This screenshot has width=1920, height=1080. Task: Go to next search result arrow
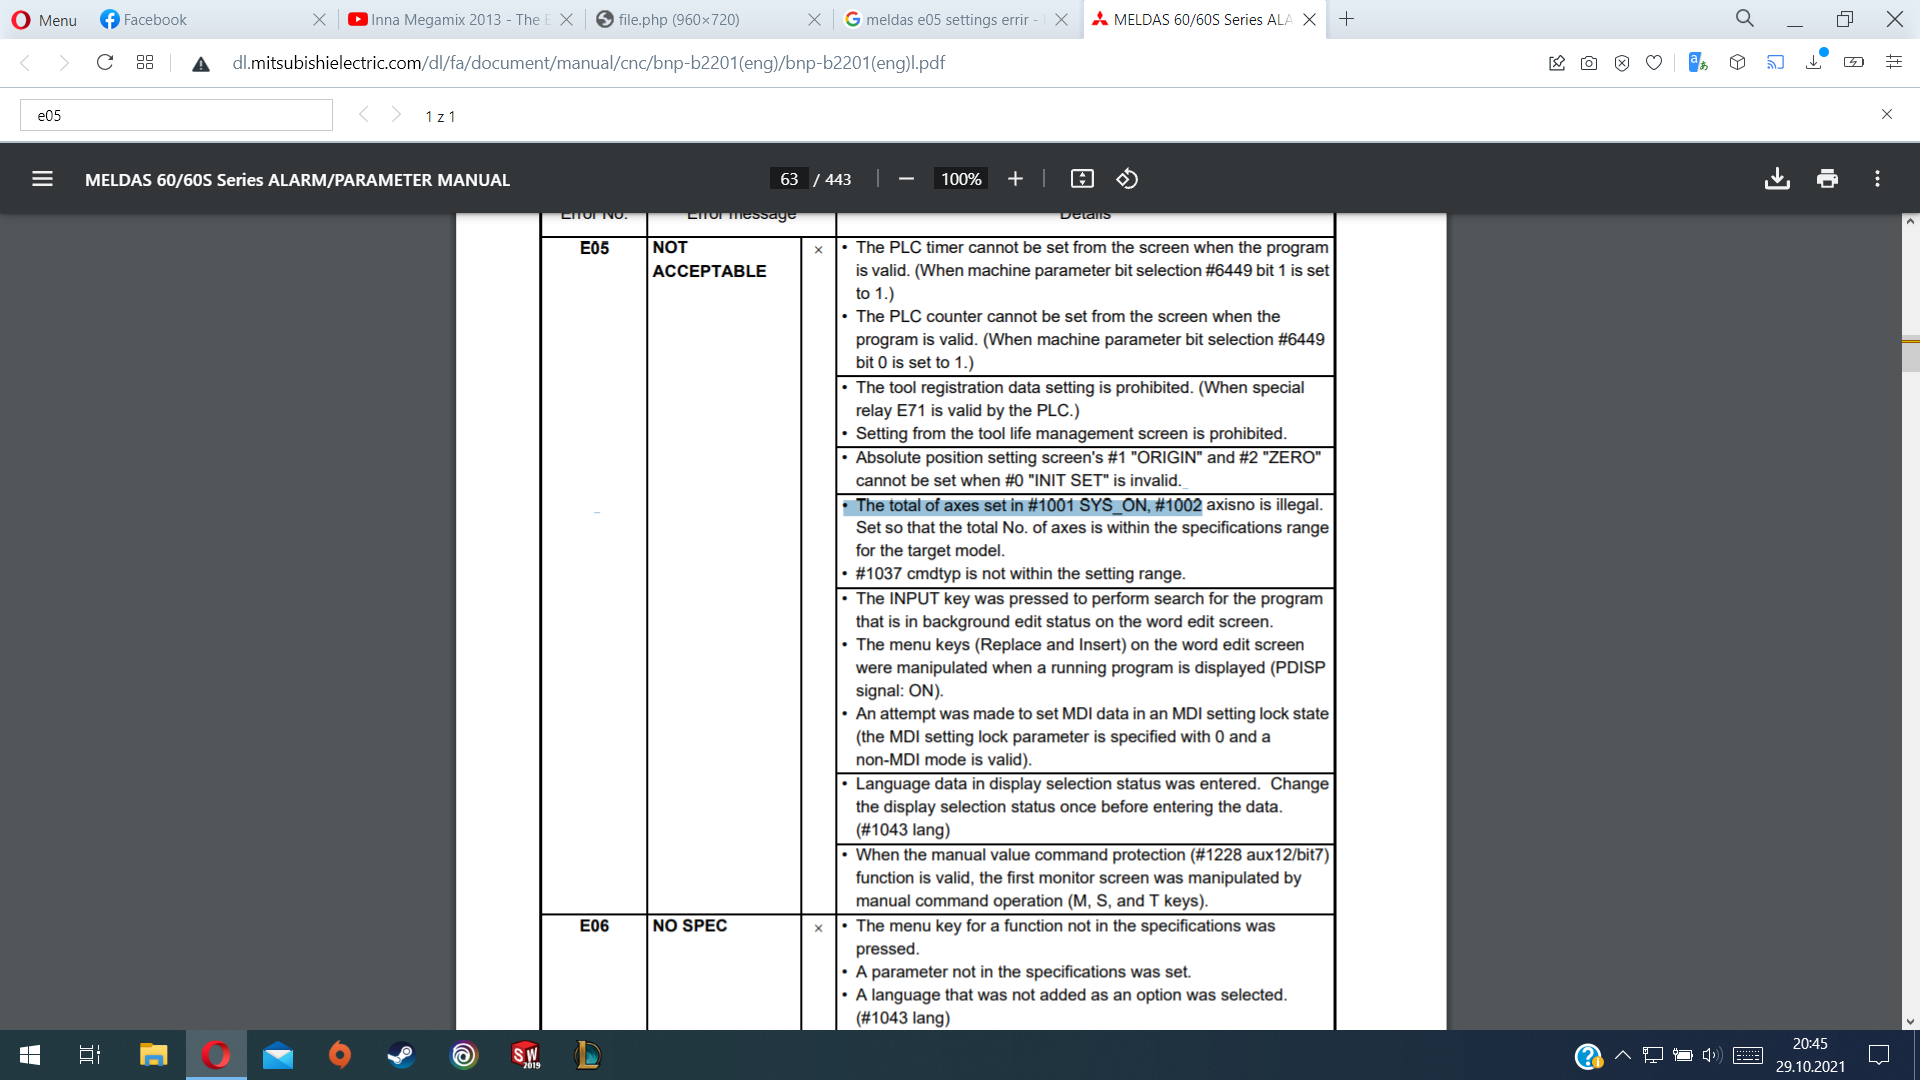coord(396,115)
